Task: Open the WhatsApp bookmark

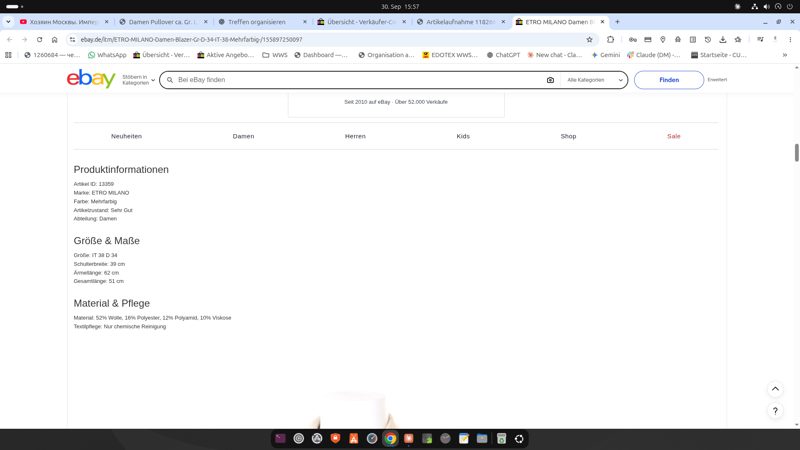Action: [107, 55]
